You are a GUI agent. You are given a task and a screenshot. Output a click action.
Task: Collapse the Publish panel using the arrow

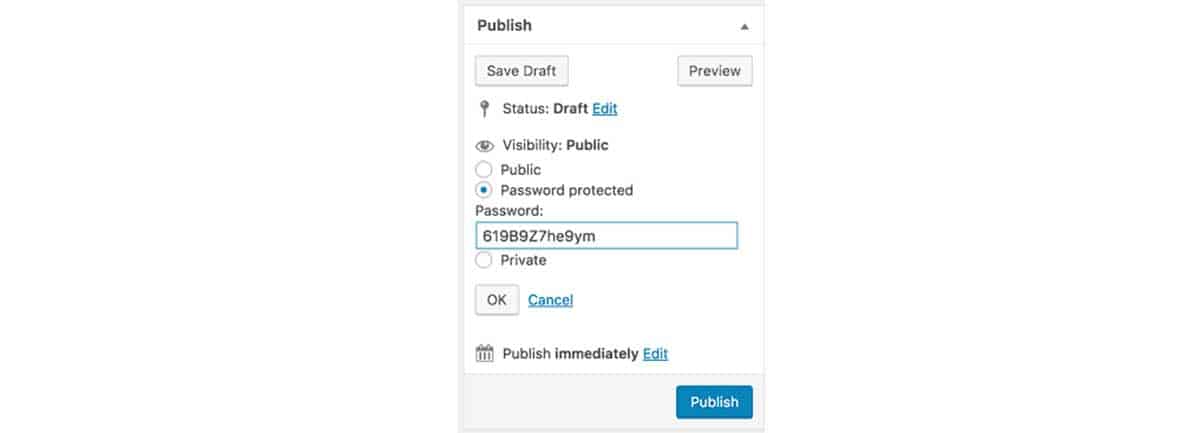point(744,27)
